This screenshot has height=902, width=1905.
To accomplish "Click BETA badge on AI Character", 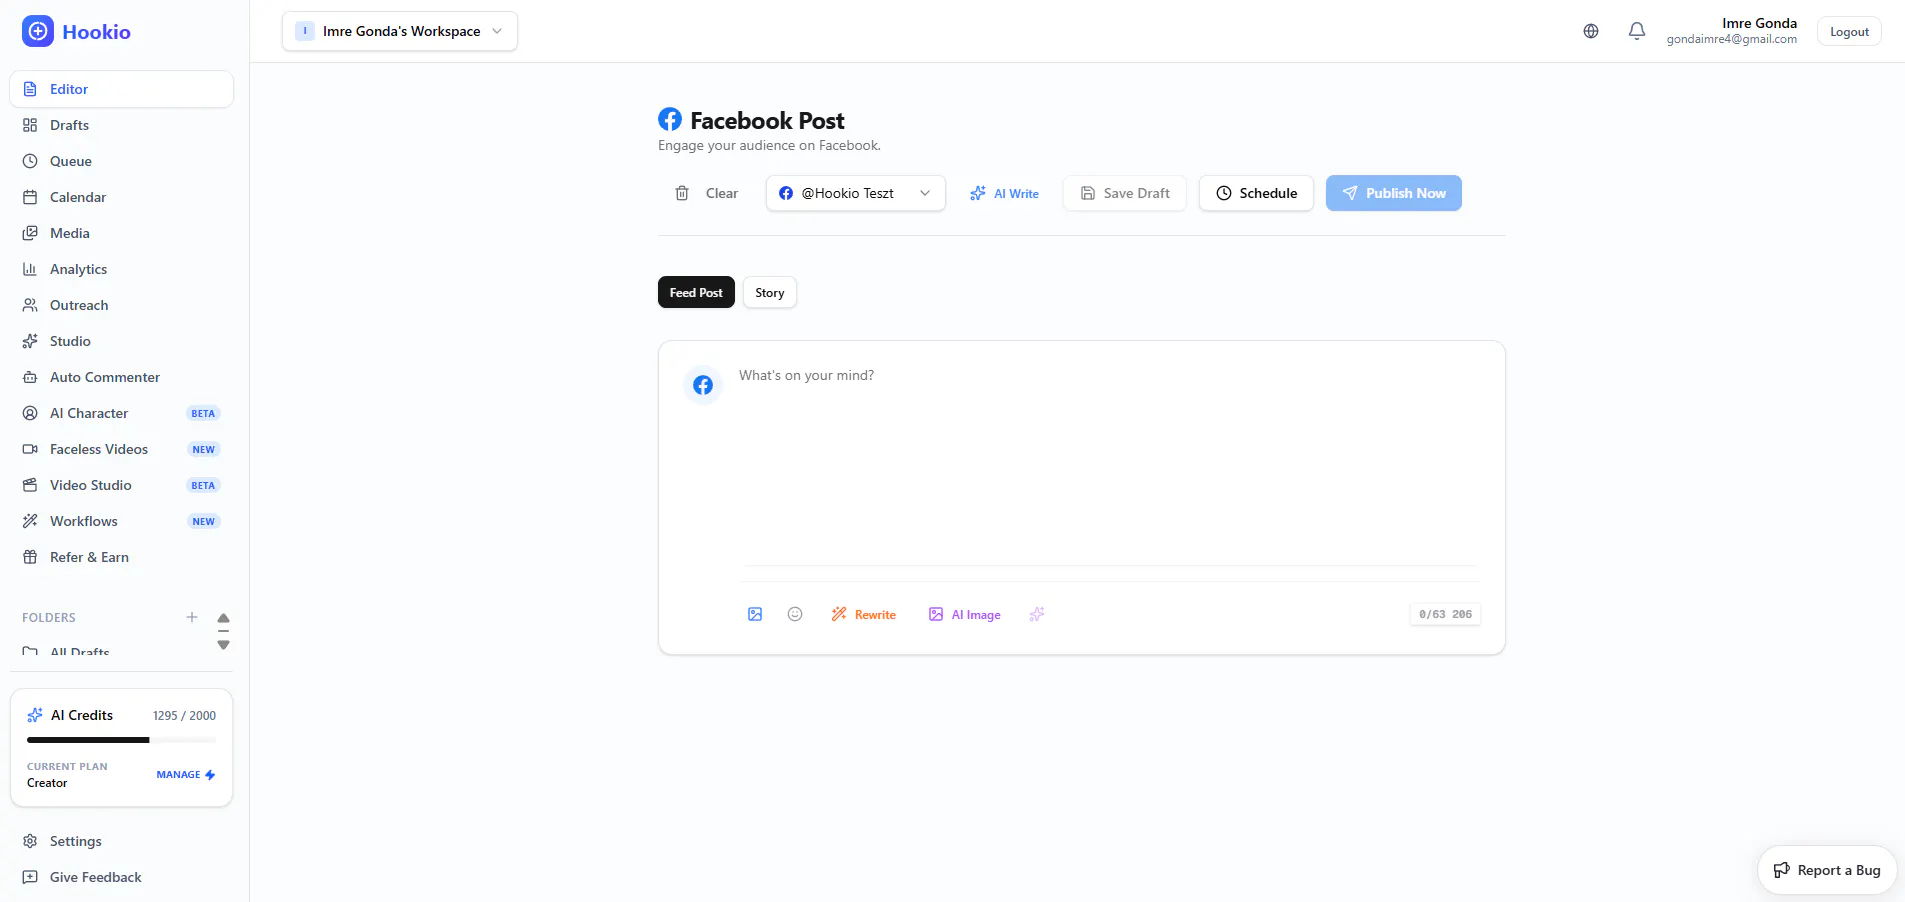I will coord(203,413).
